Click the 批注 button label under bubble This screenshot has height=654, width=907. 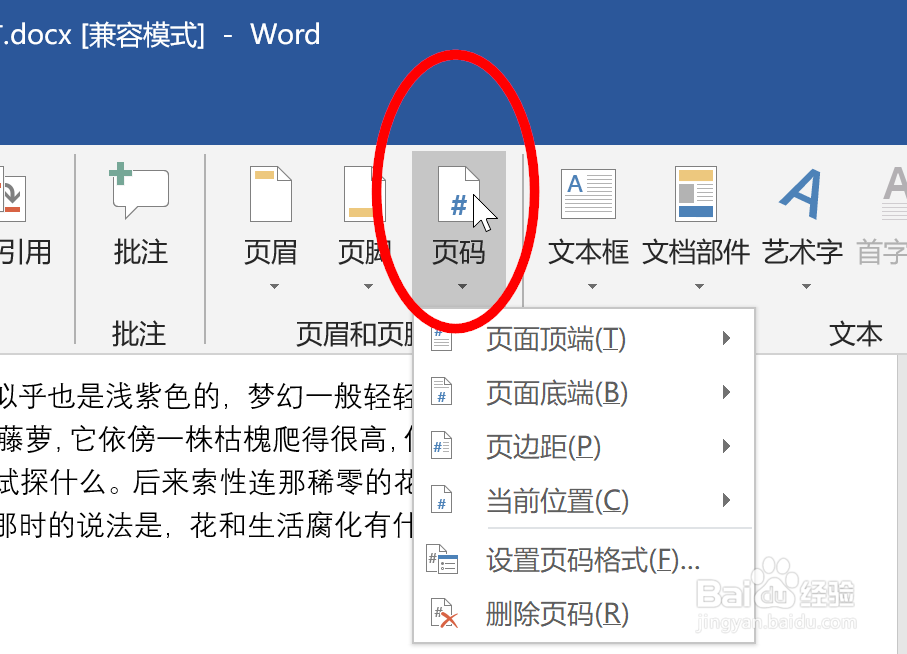pos(141,253)
